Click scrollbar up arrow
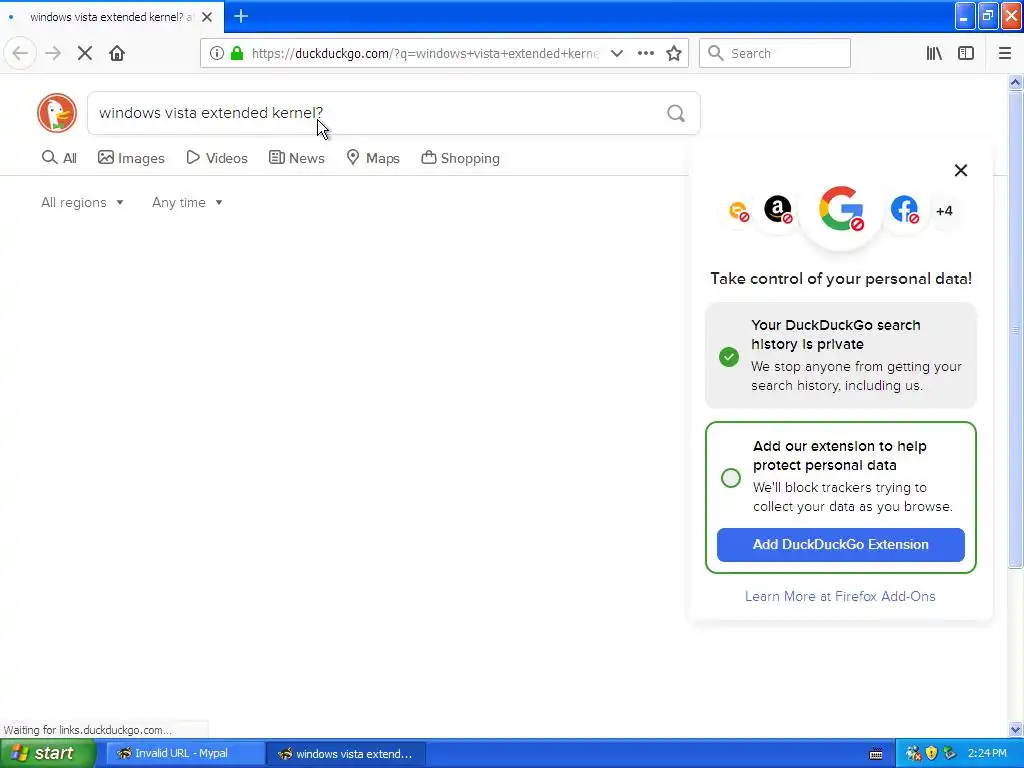The width and height of the screenshot is (1024, 768). tap(1016, 82)
